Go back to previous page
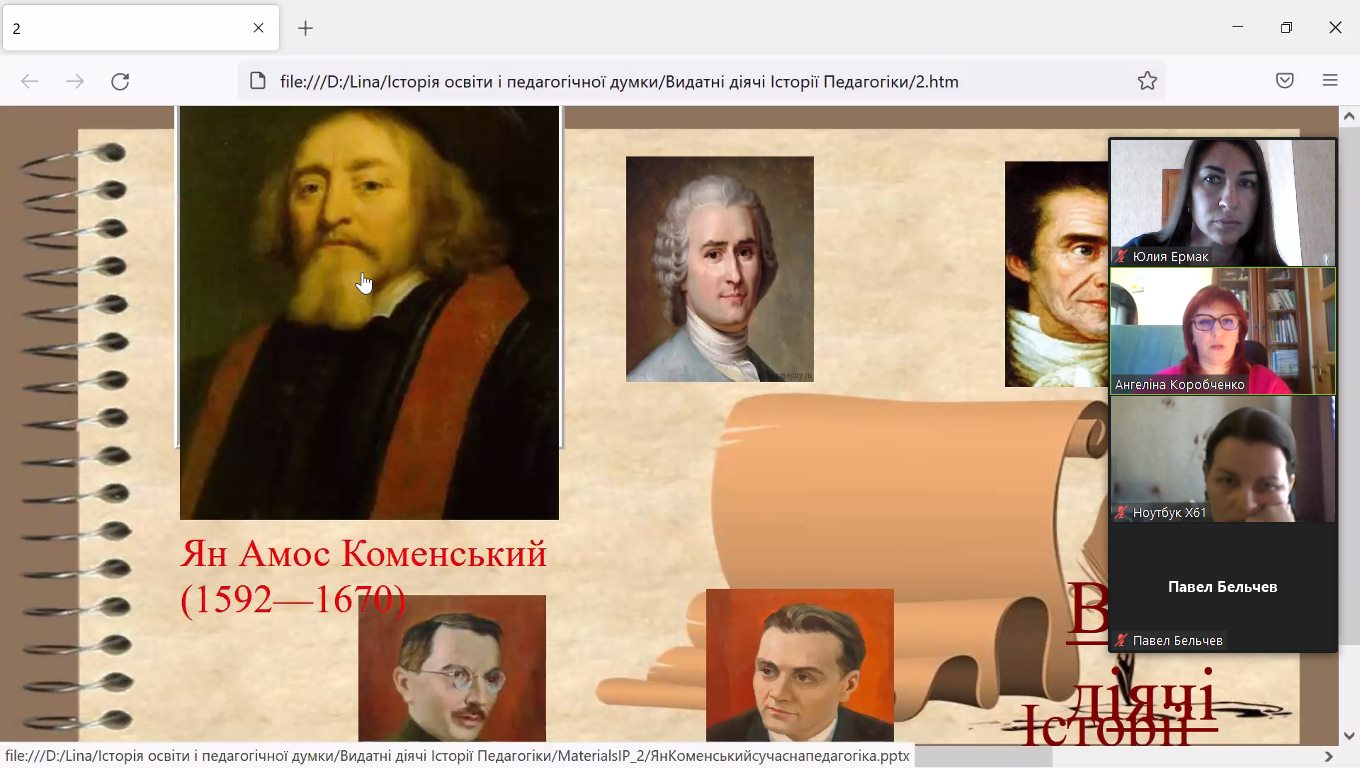 (30, 82)
